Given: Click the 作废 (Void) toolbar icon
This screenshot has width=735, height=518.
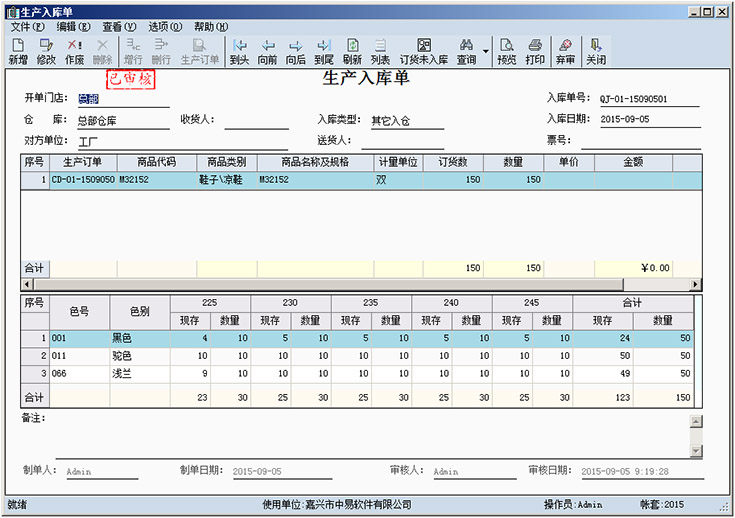Looking at the screenshot, I should pyautogui.click(x=75, y=52).
